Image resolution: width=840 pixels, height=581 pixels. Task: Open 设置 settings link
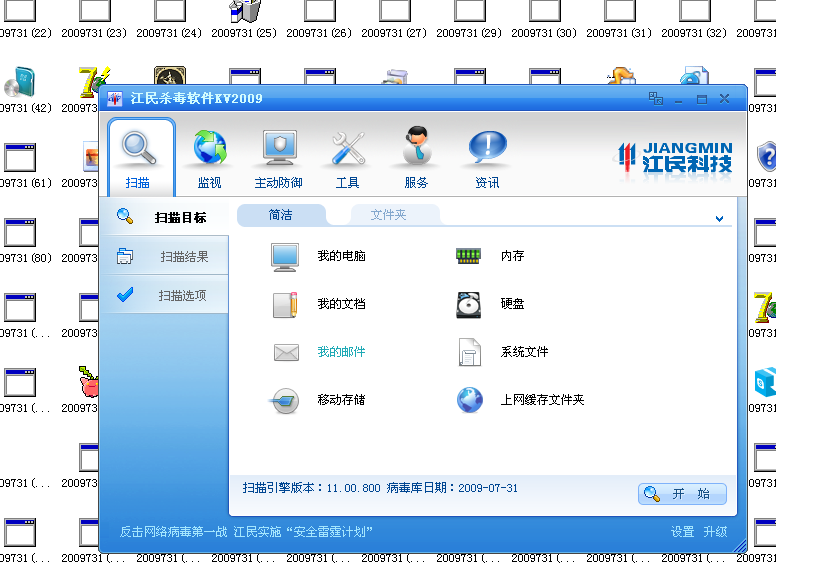(682, 532)
